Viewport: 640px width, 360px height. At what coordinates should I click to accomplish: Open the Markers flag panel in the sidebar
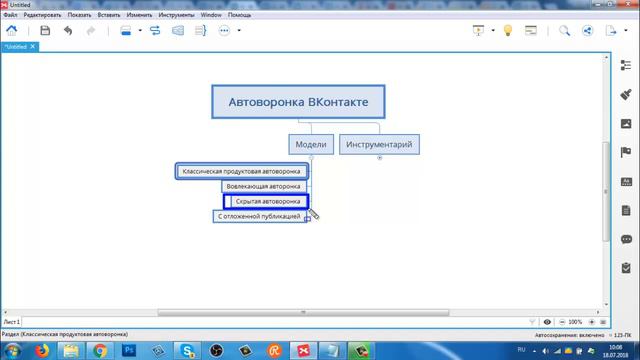626,152
